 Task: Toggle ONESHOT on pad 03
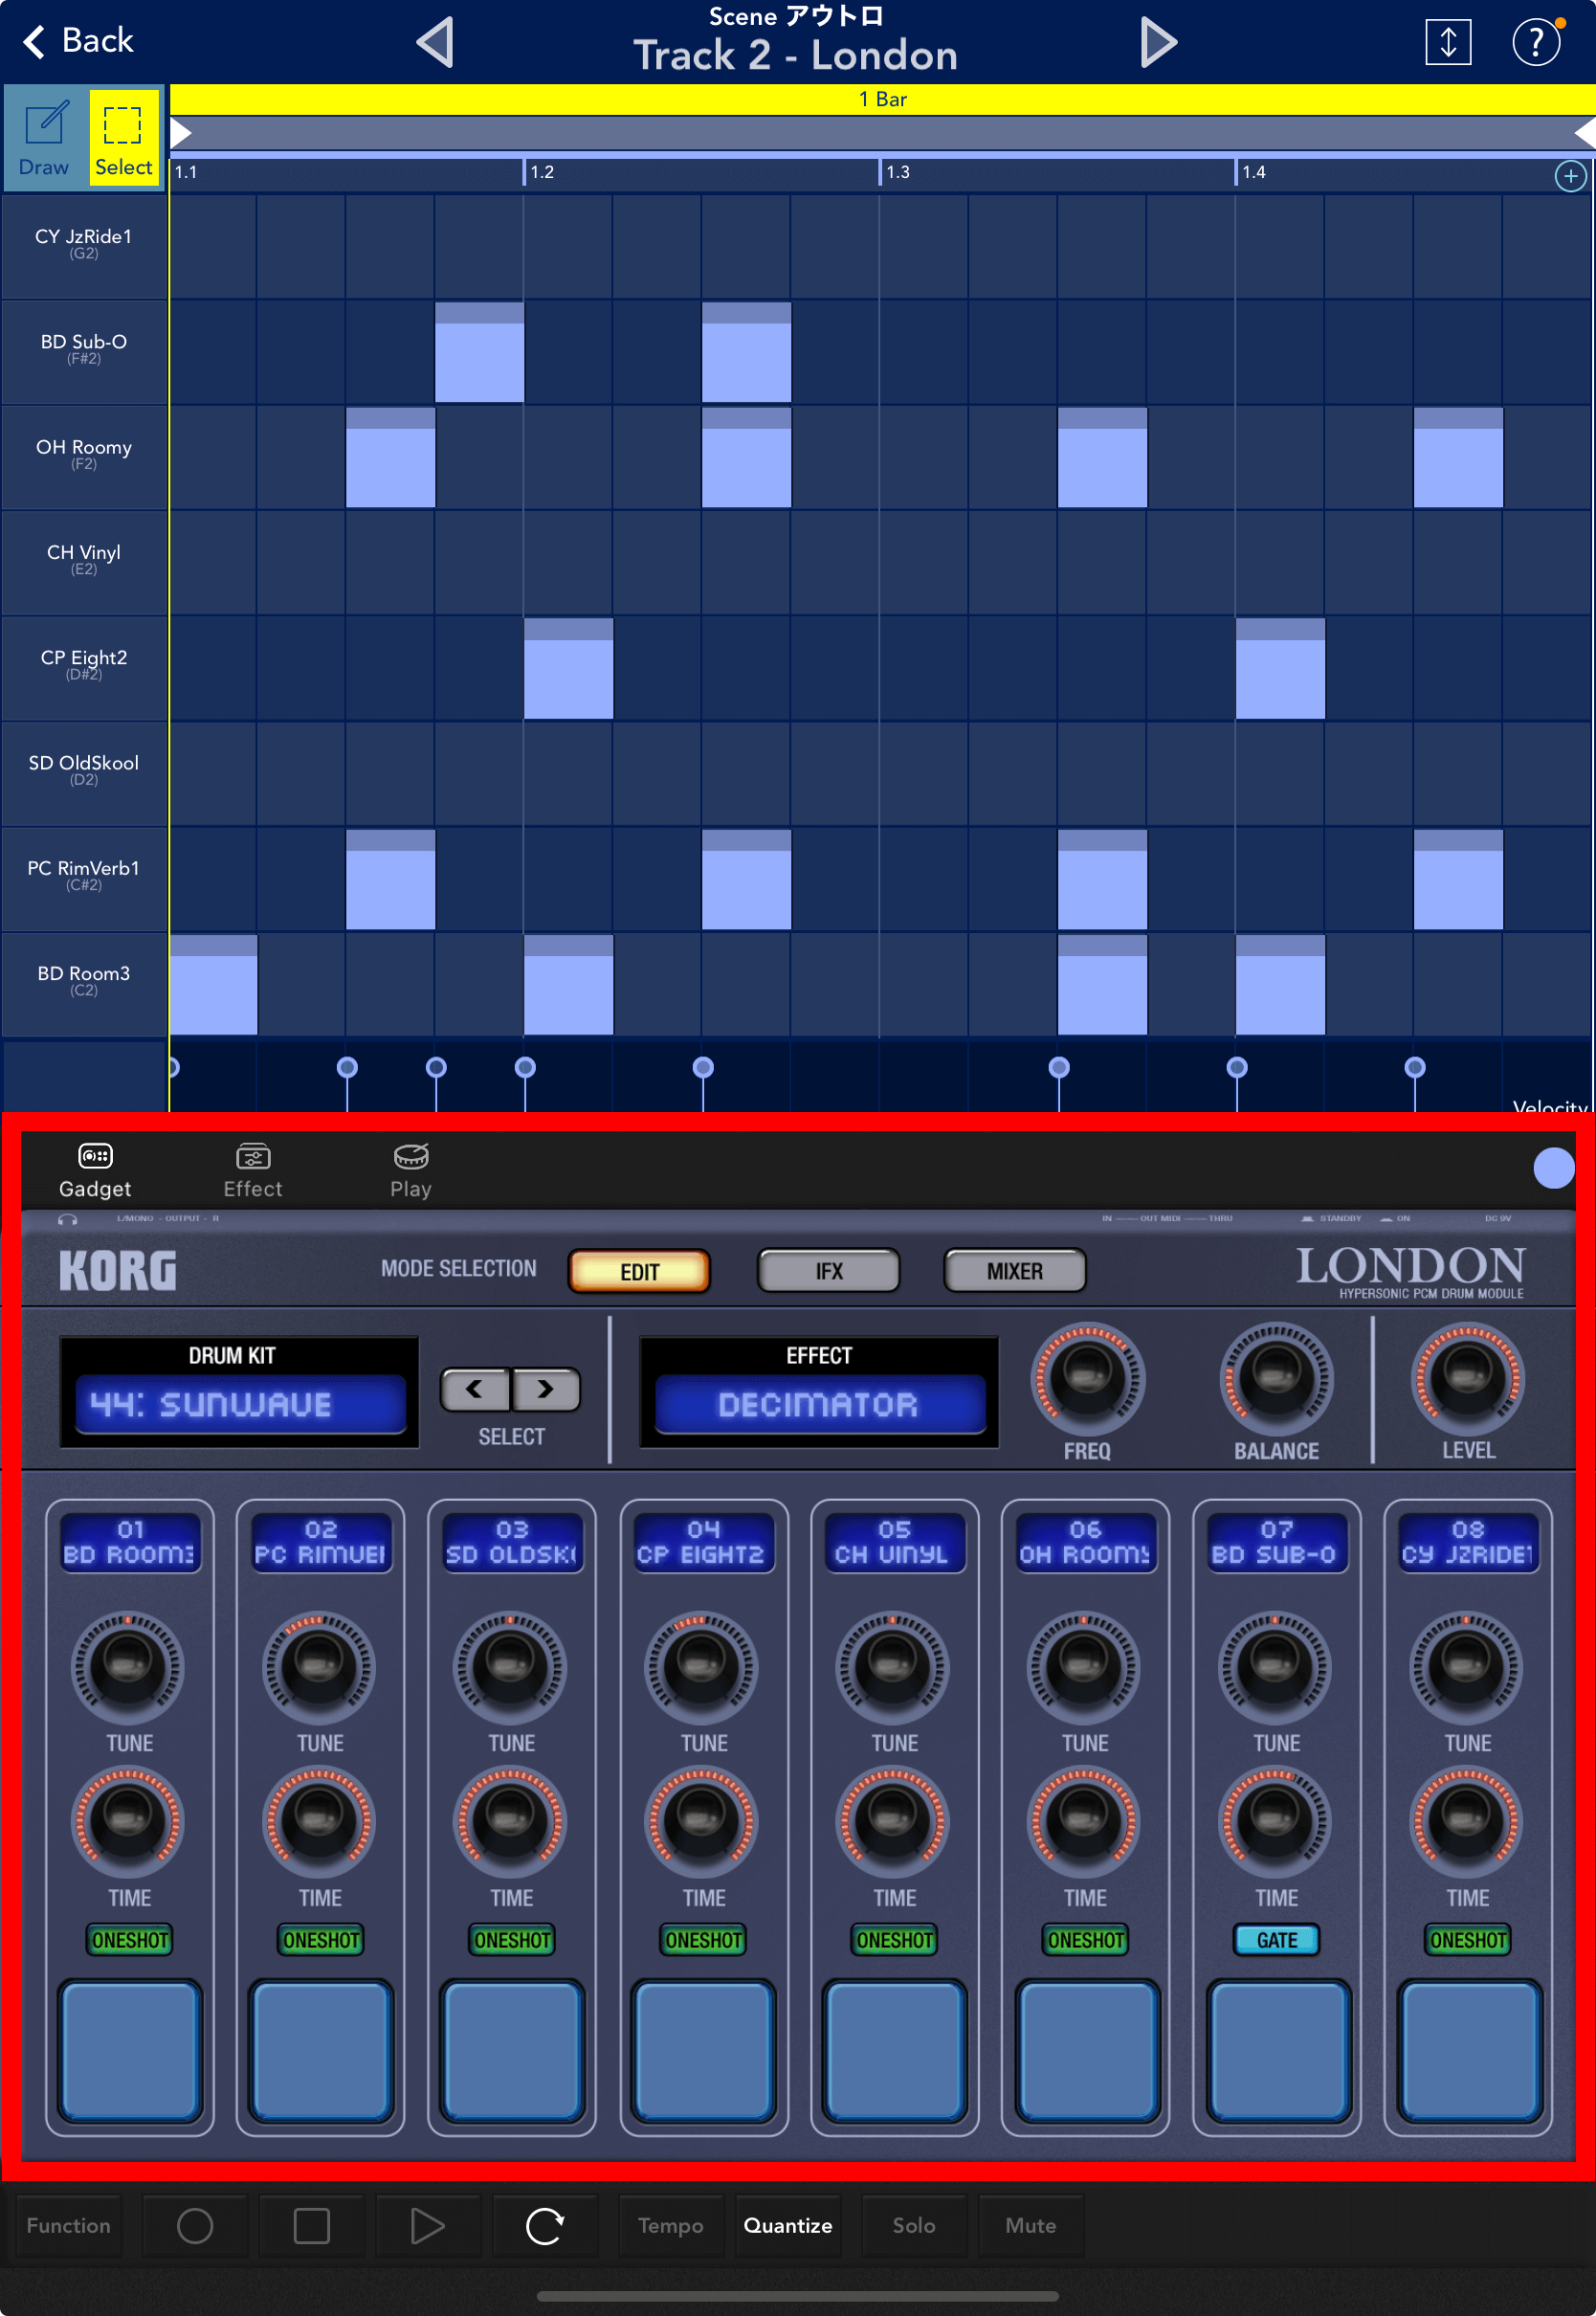click(x=512, y=1939)
